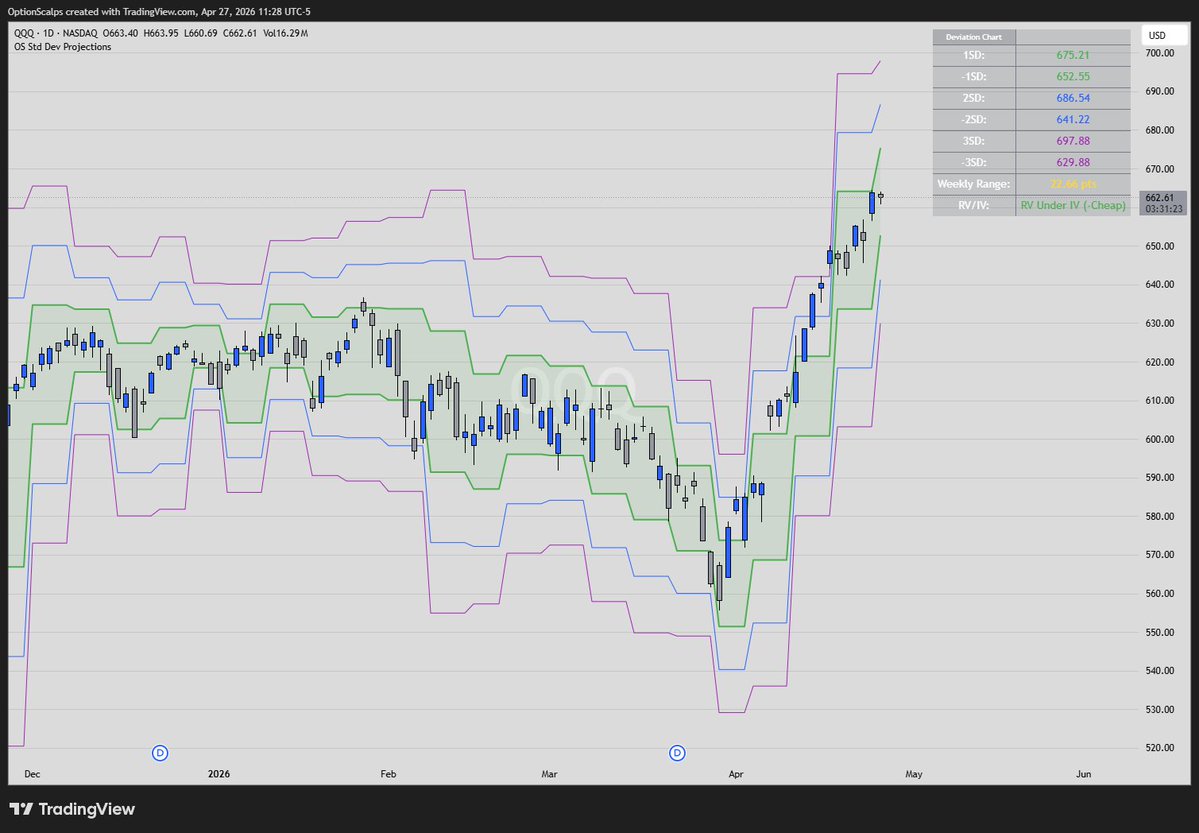Click the "2026" label on the time axis
This screenshot has height=833, width=1199.
(x=218, y=773)
